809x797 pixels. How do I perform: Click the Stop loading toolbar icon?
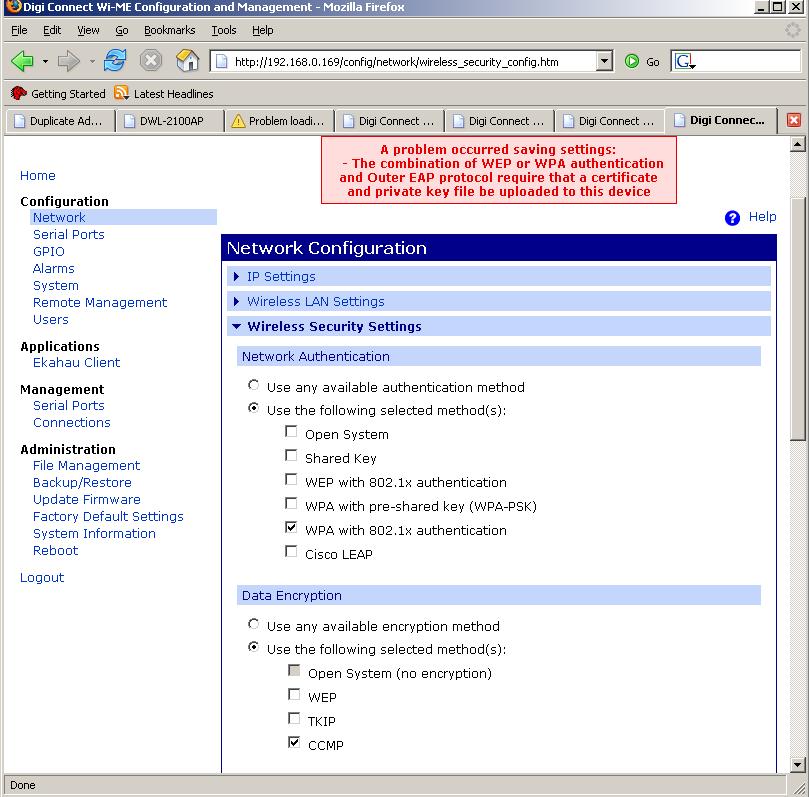[x=151, y=61]
